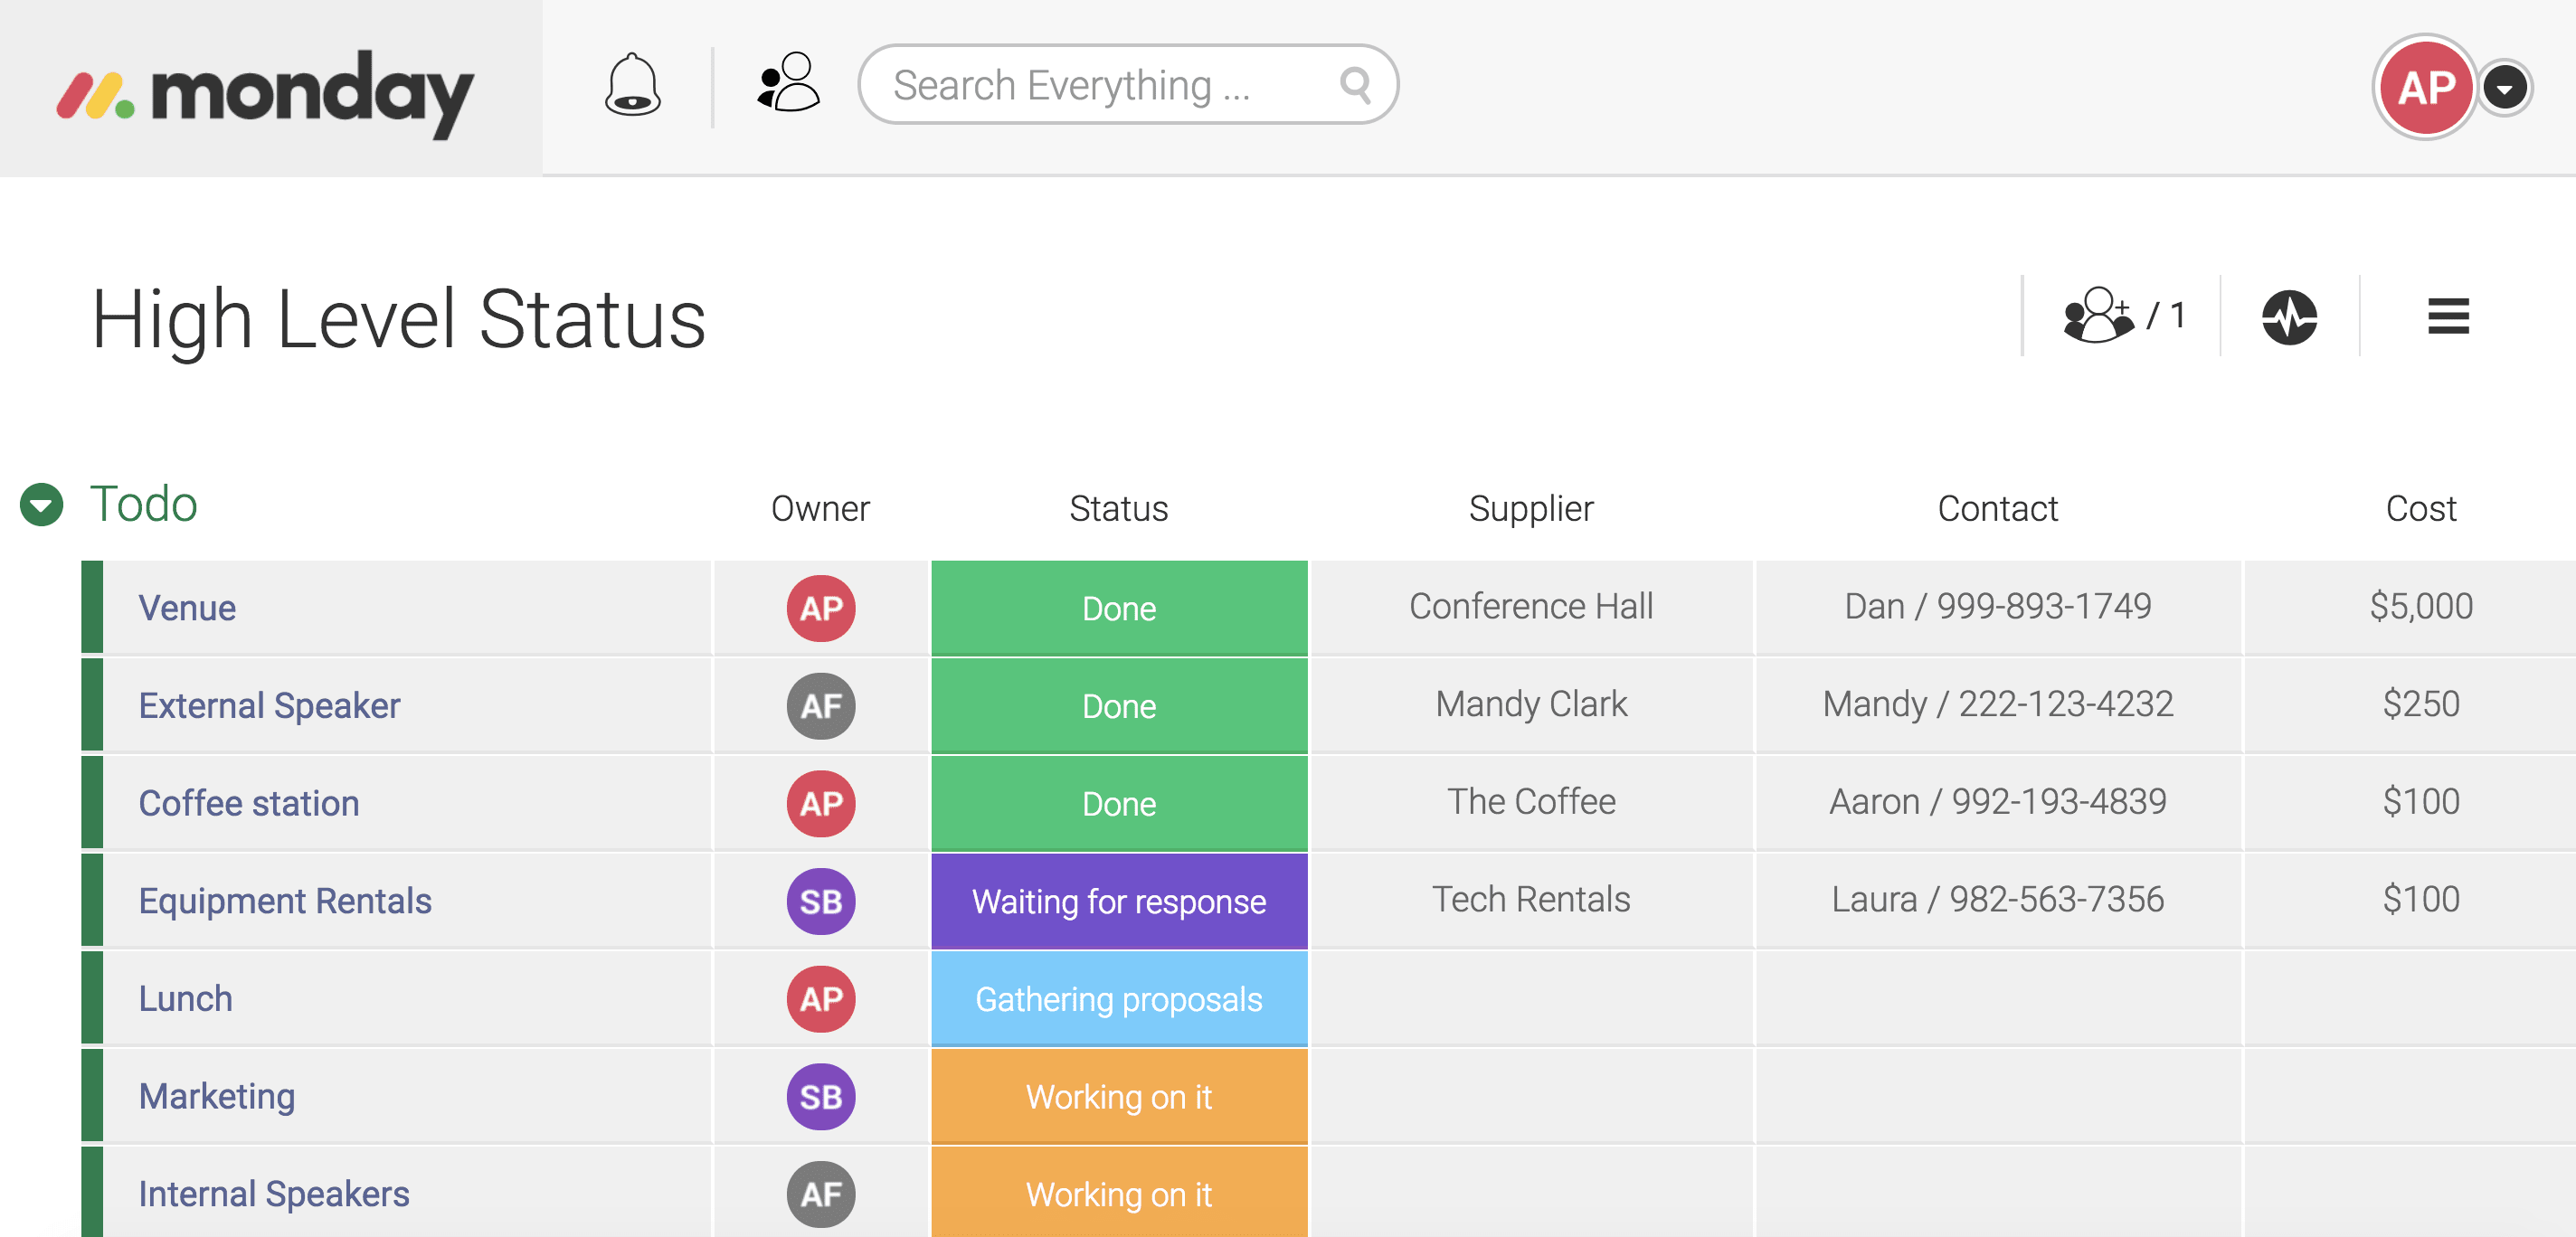Viewport: 2576px width, 1237px height.
Task: Open the Equipment Rentals item
Action: 285,900
